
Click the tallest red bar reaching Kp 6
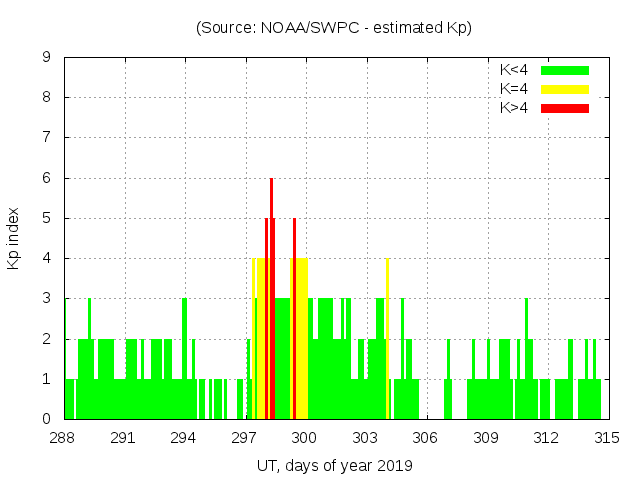click(x=271, y=300)
